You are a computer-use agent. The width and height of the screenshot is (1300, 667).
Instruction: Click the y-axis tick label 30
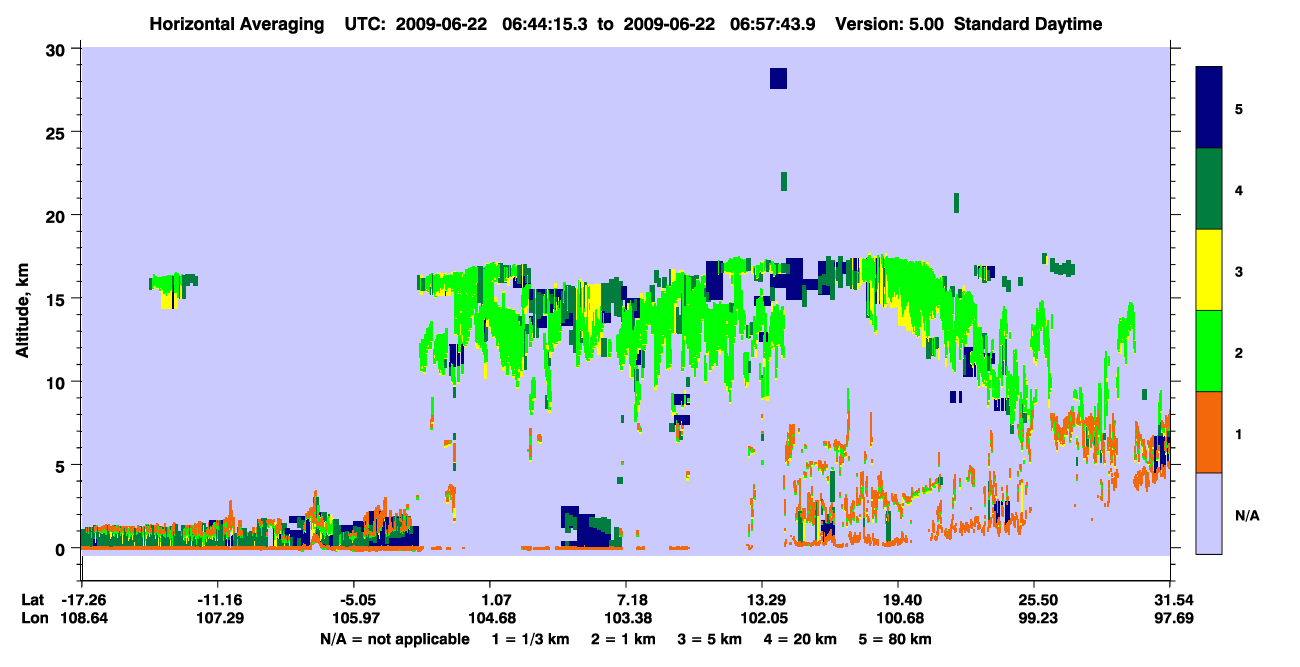[x=57, y=49]
